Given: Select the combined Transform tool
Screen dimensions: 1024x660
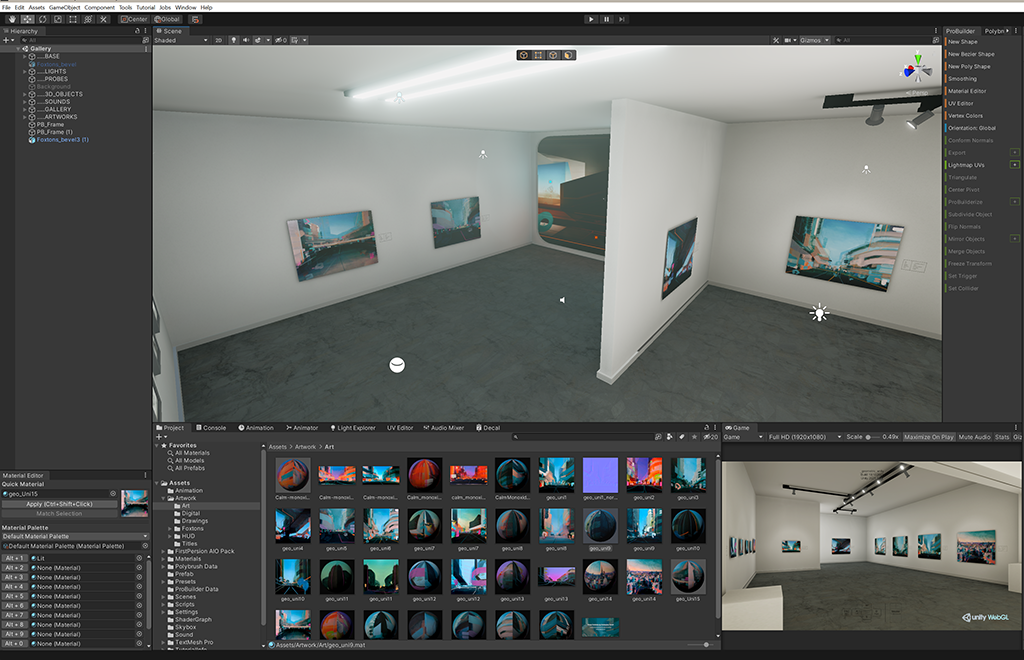Looking at the screenshot, I should [88, 20].
